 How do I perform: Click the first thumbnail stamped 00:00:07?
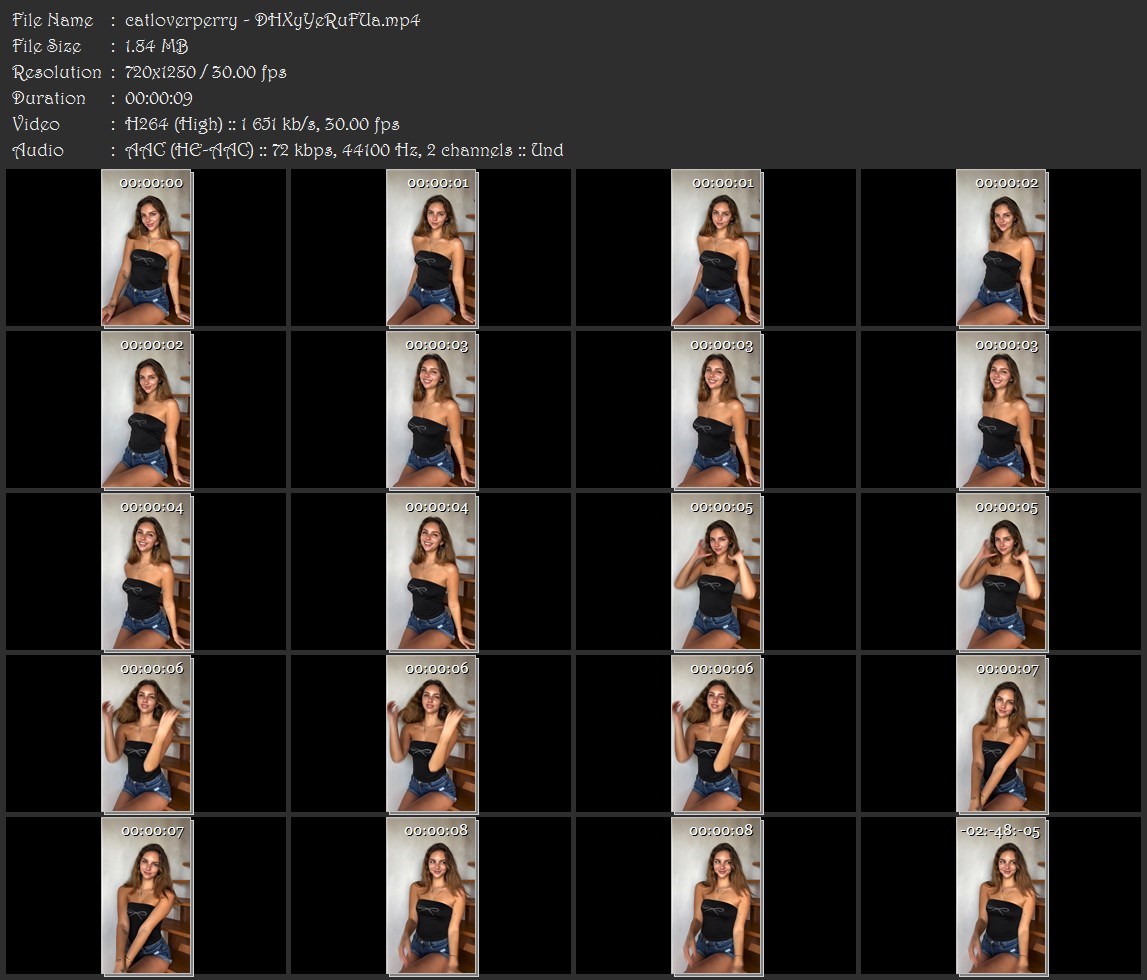[x=1001, y=734]
